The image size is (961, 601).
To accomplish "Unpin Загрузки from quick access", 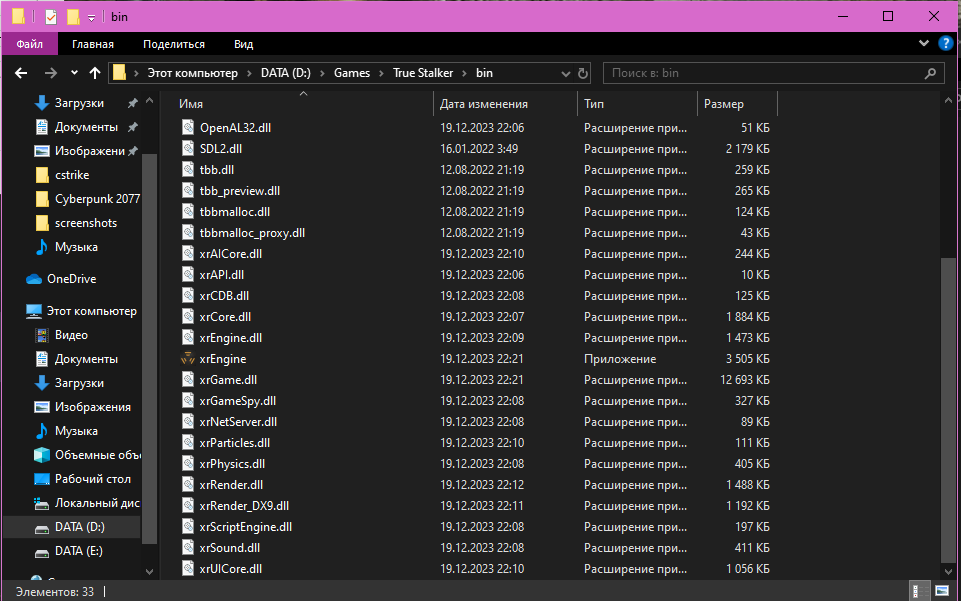I will coord(131,102).
